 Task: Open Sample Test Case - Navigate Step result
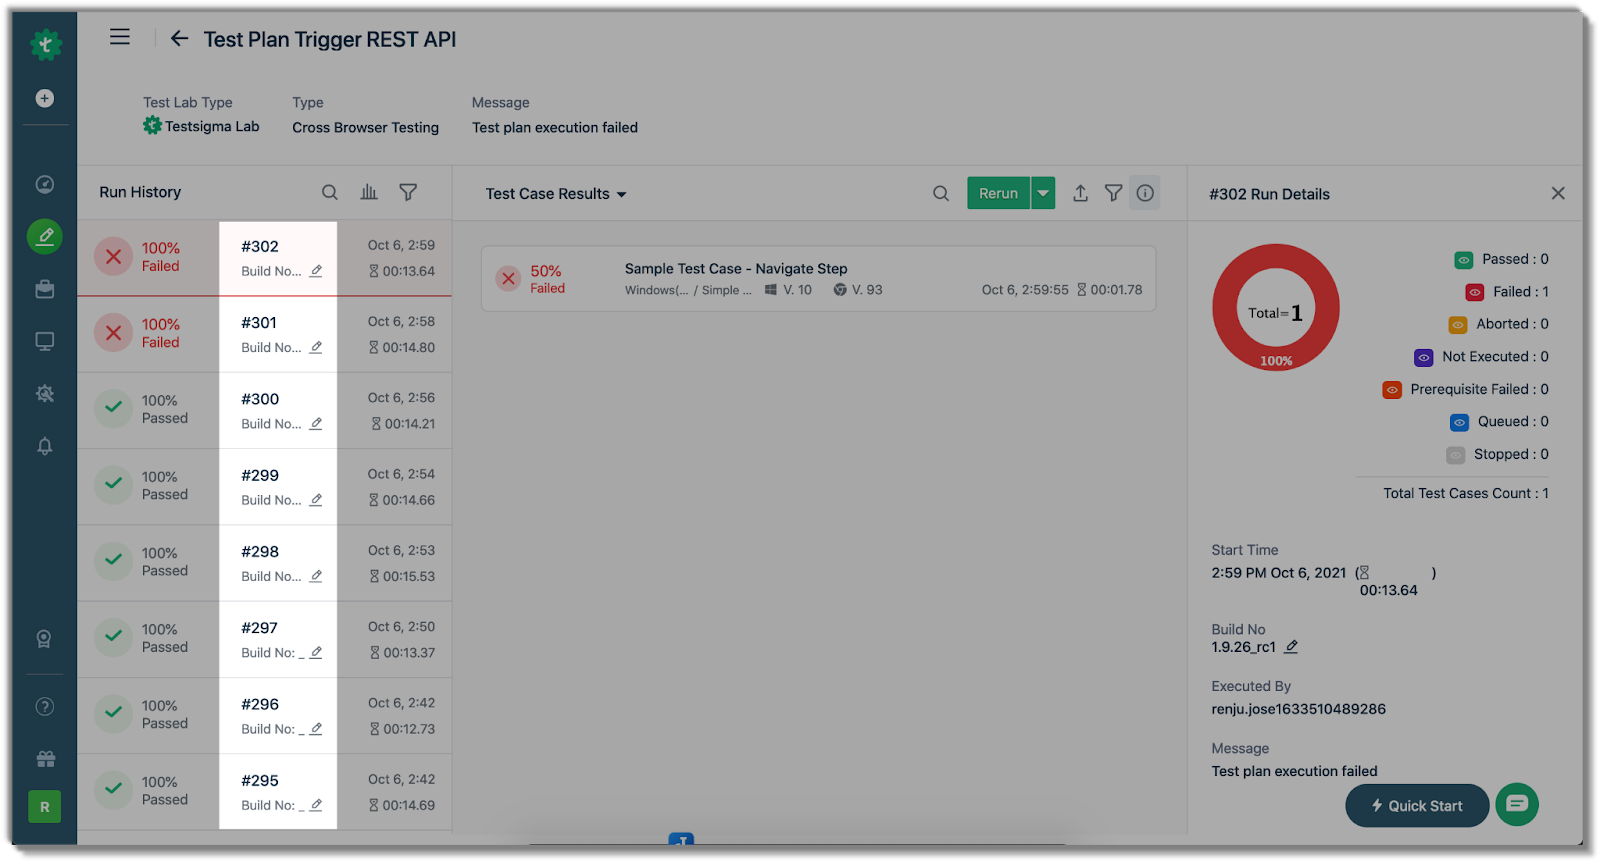[818, 279]
